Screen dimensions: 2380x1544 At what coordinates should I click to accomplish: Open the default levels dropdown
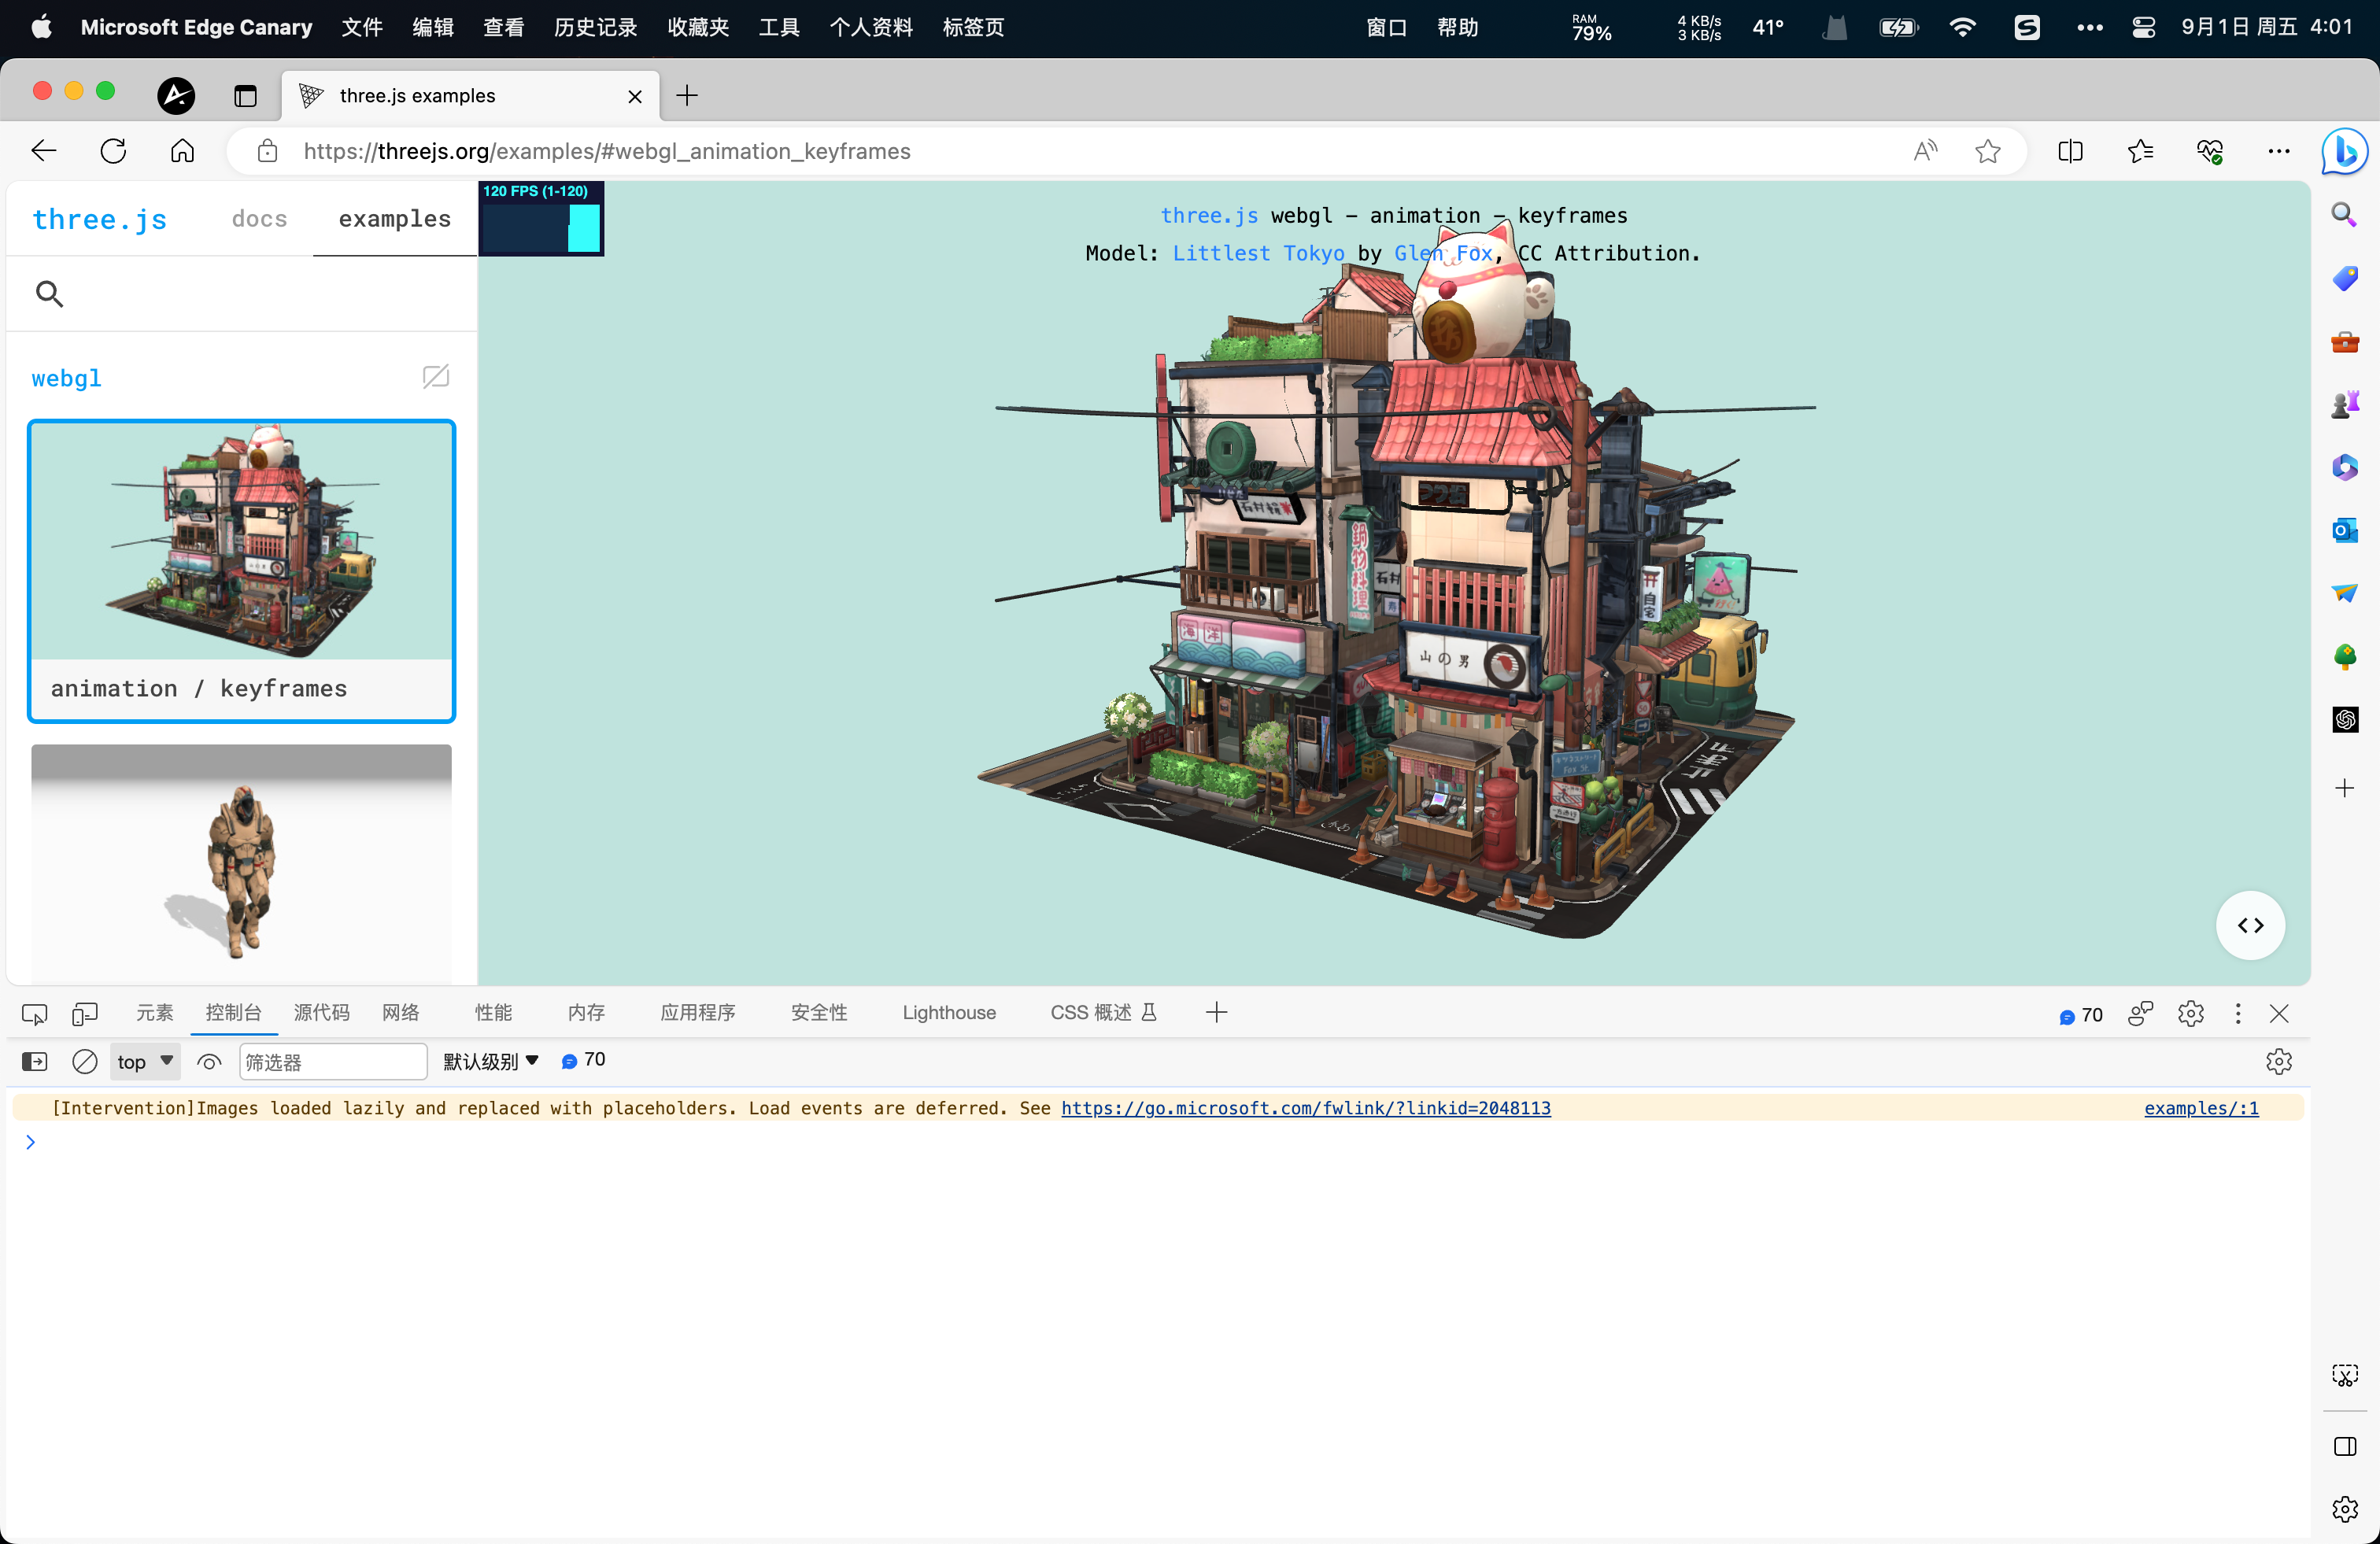[x=491, y=1061]
